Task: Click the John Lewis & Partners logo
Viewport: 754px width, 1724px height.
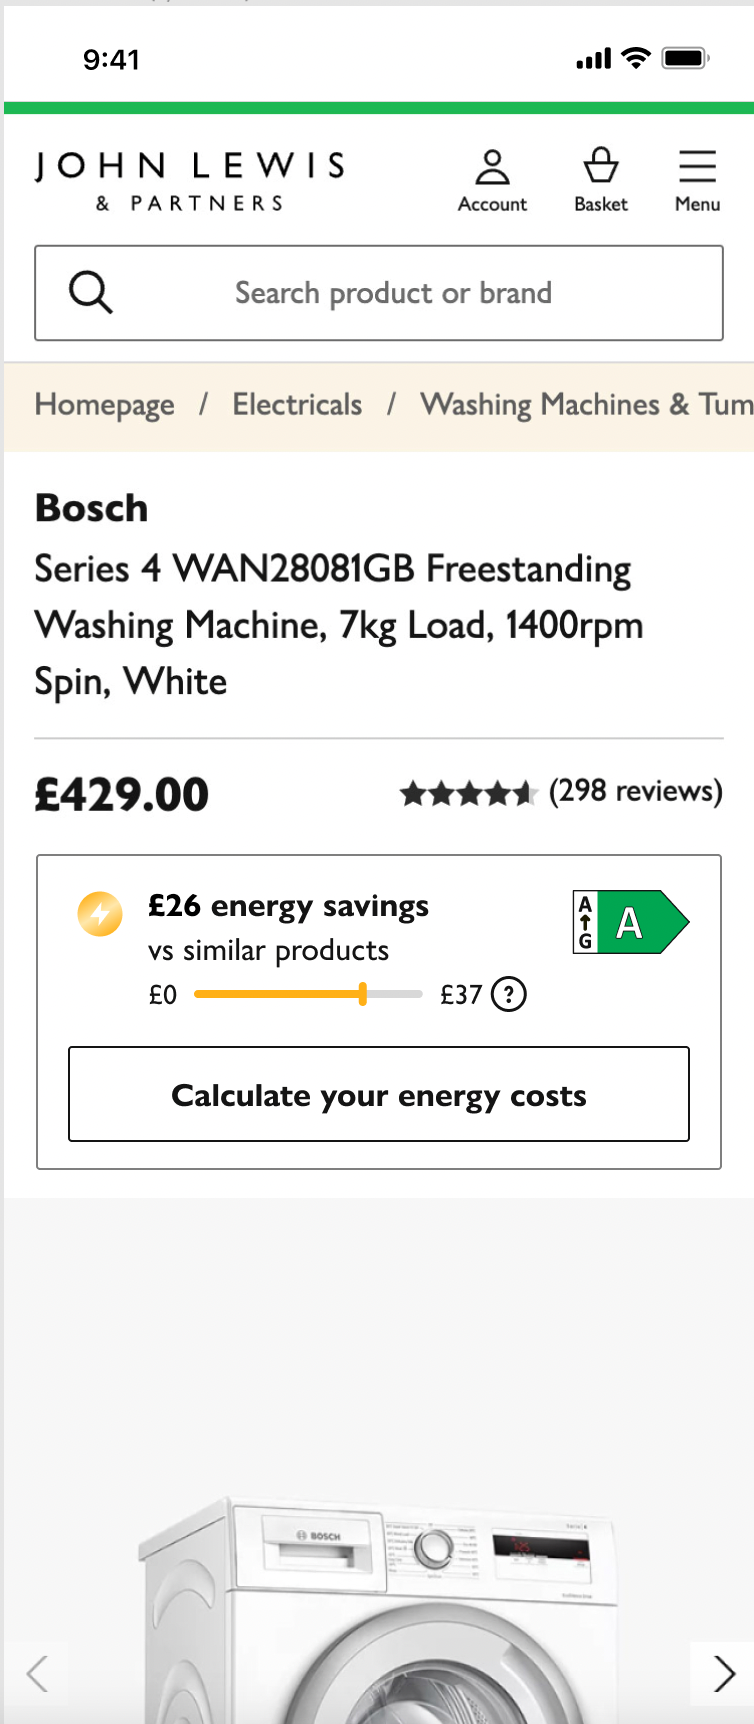Action: click(x=190, y=181)
